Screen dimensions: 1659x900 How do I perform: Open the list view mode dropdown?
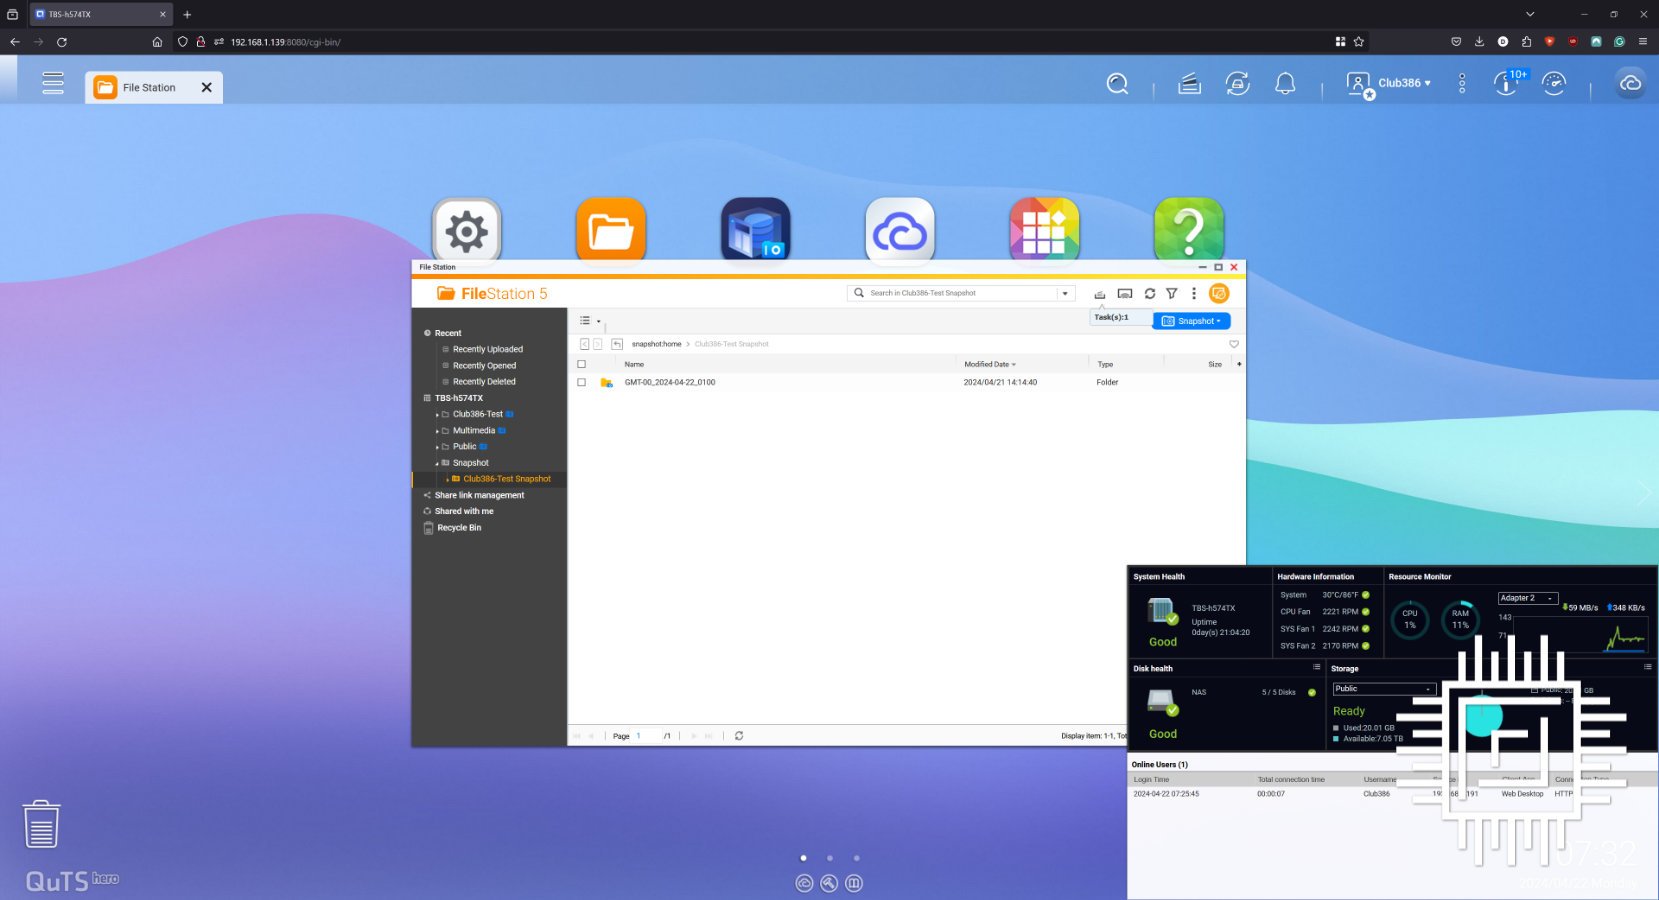(x=590, y=321)
